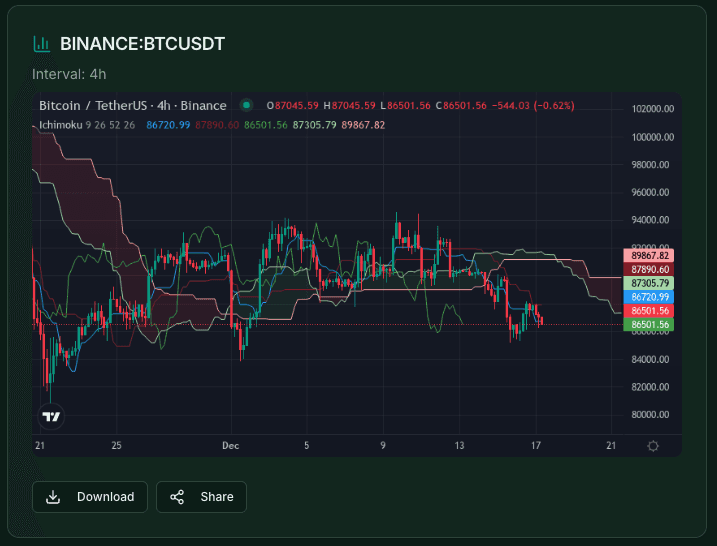The image size is (717, 546).
Task: Click the Download button
Action: [90, 497]
